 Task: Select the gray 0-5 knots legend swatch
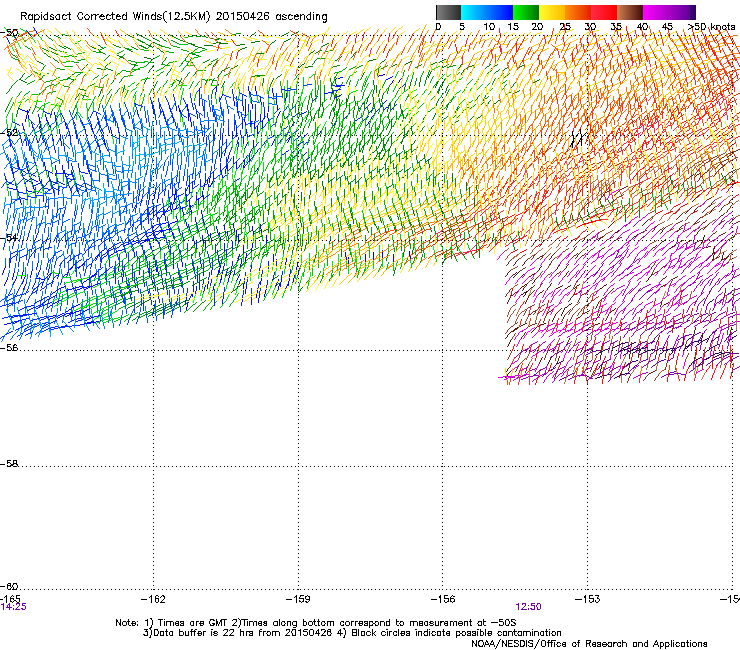(448, 12)
